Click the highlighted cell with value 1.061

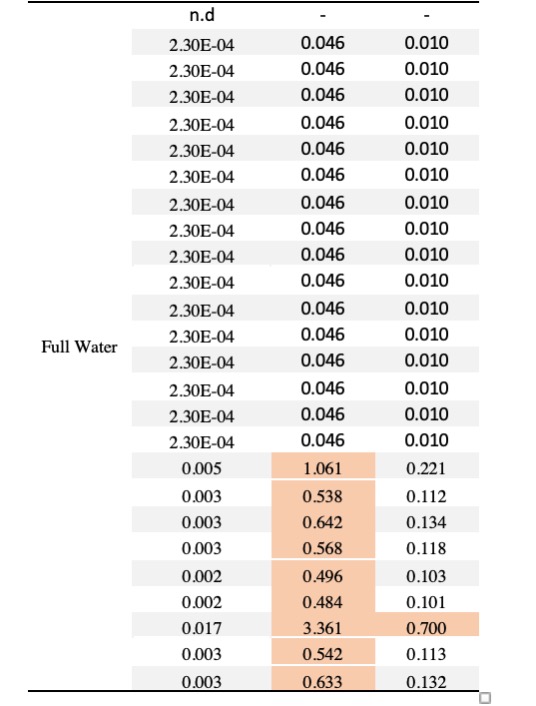(x=323, y=466)
